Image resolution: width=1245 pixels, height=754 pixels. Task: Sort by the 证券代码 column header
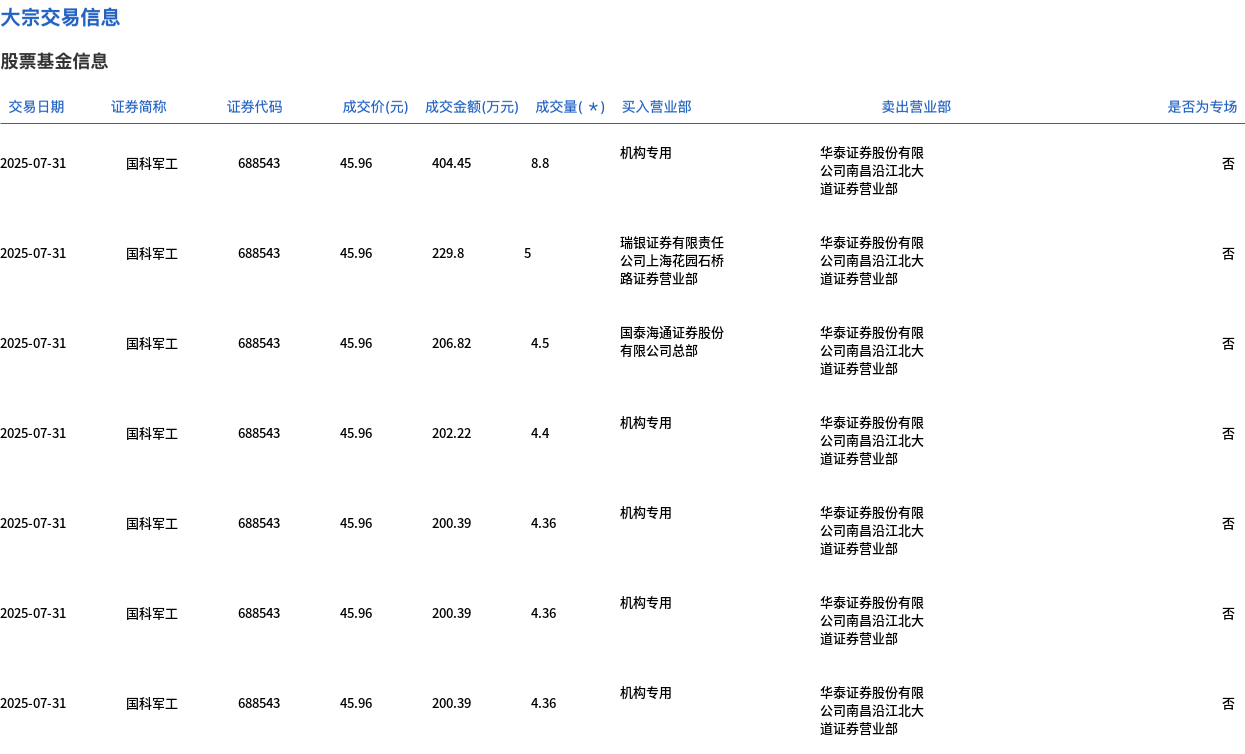pos(255,107)
